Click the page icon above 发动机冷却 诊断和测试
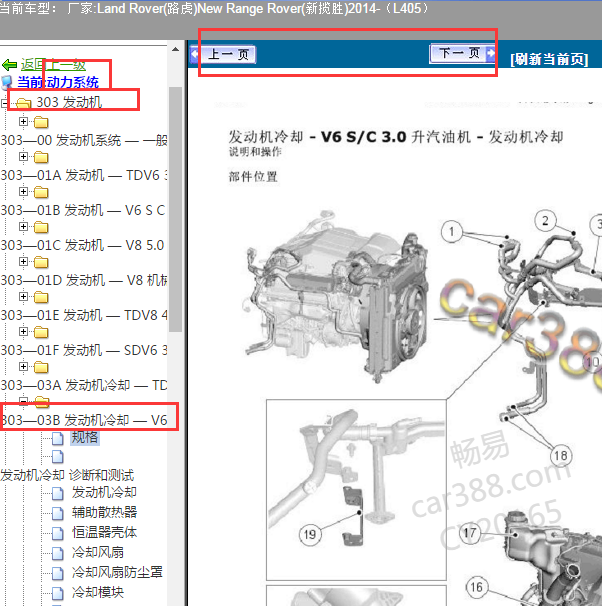The width and height of the screenshot is (602, 606). [58, 456]
